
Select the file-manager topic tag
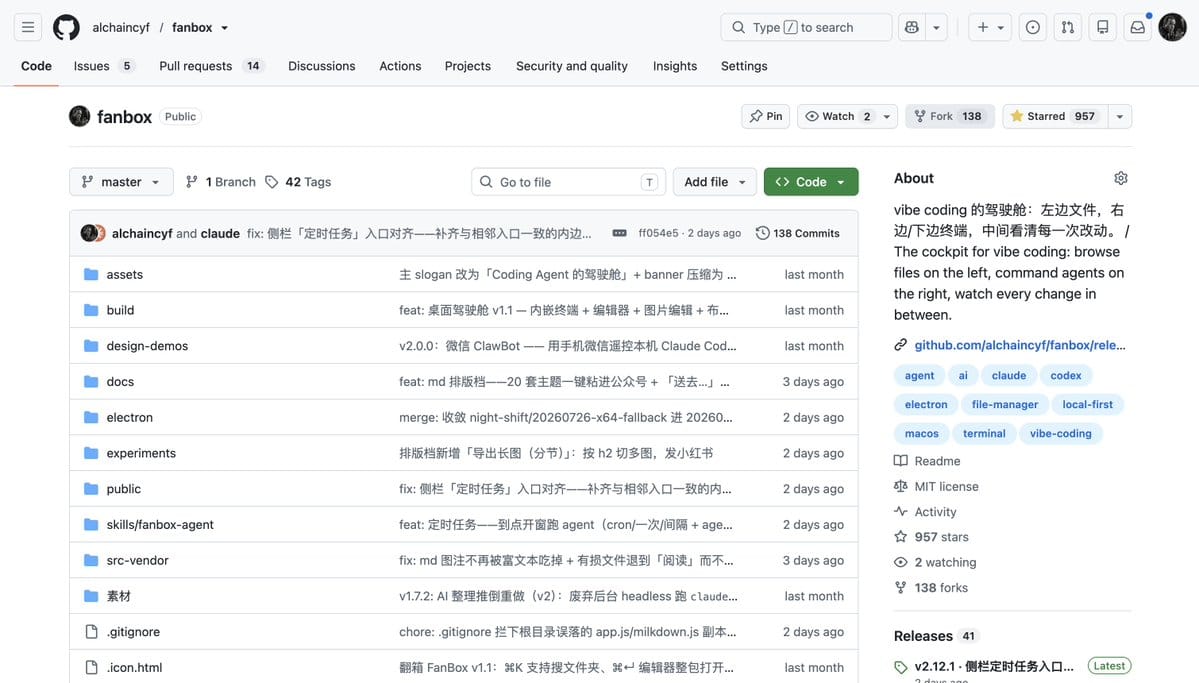[1005, 405]
